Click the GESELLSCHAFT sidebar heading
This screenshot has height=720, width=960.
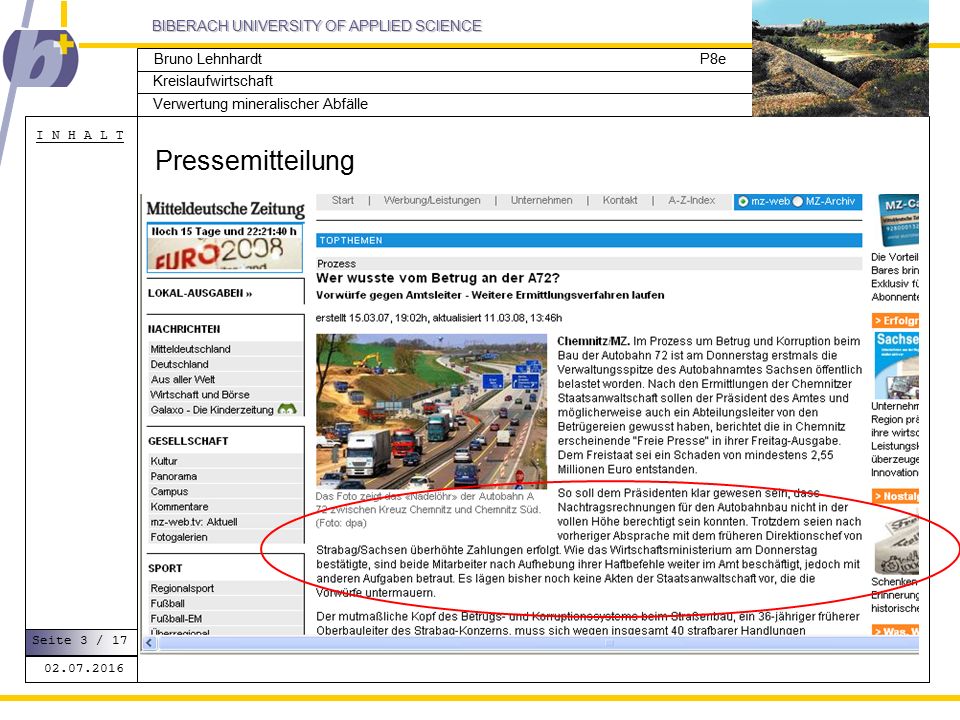[x=188, y=441]
